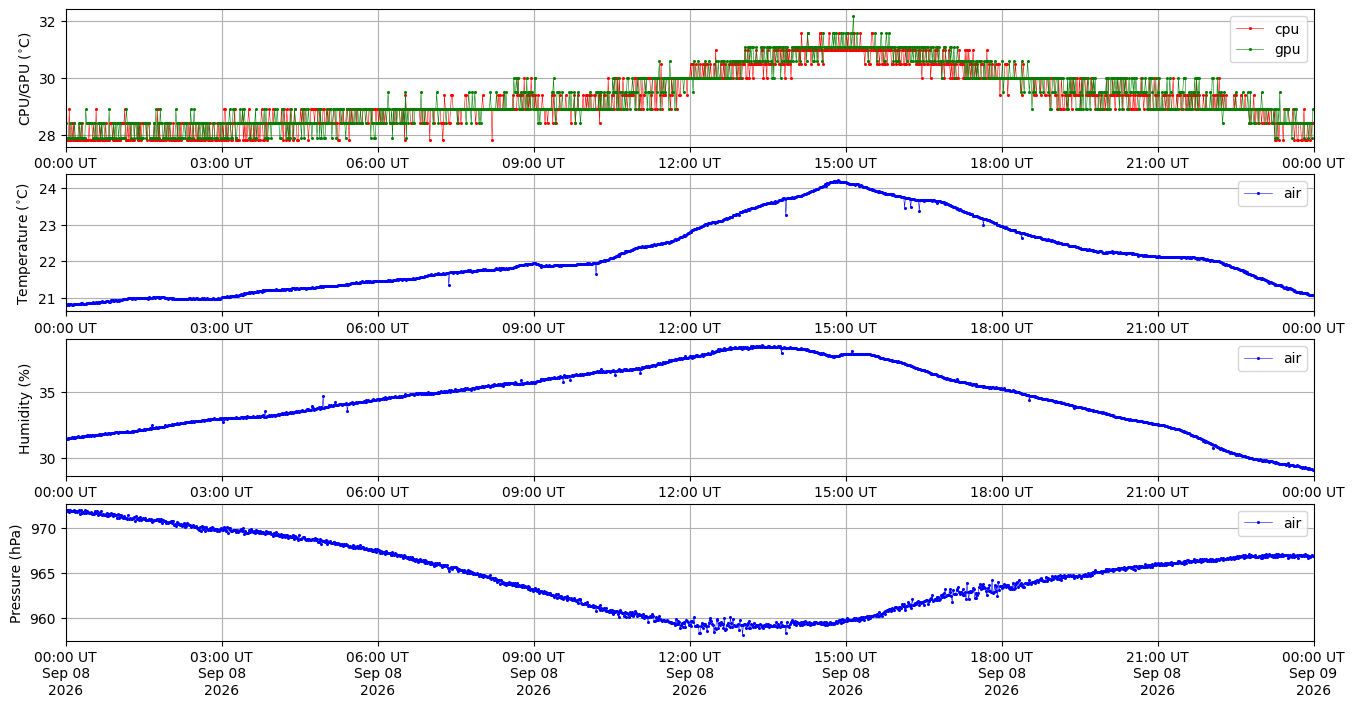Click the gpu legend entry
Viewport: 1354px width, 707px height.
tap(1271, 49)
